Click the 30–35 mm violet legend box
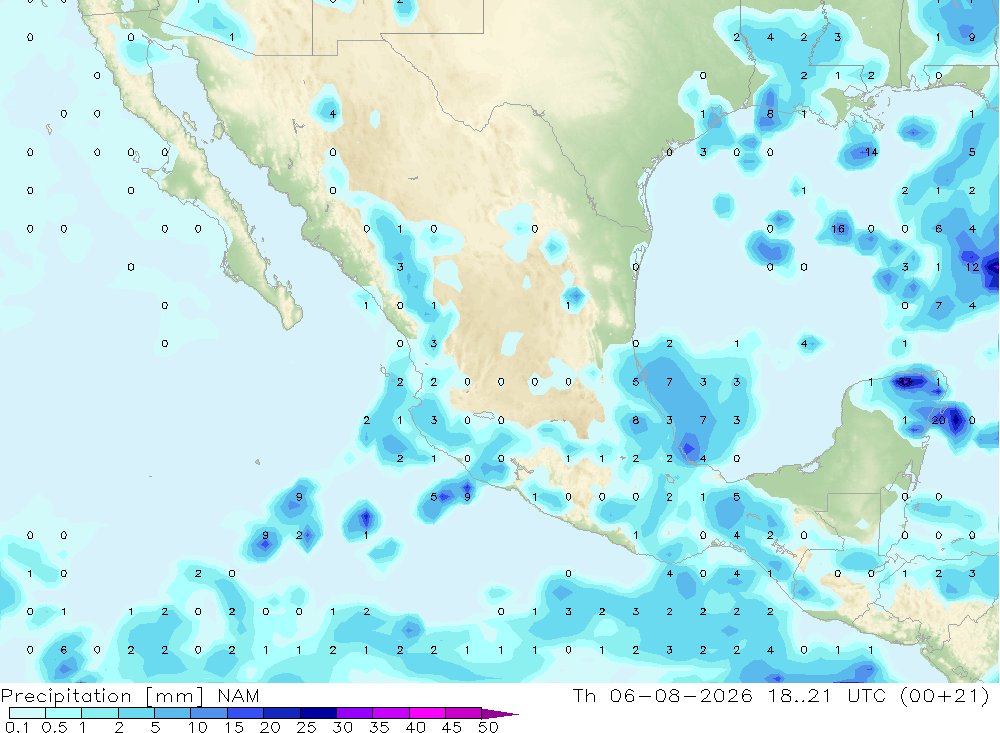 (x=355, y=713)
